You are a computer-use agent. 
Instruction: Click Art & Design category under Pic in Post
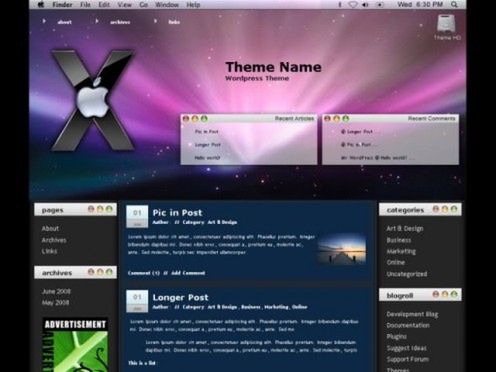click(222, 222)
